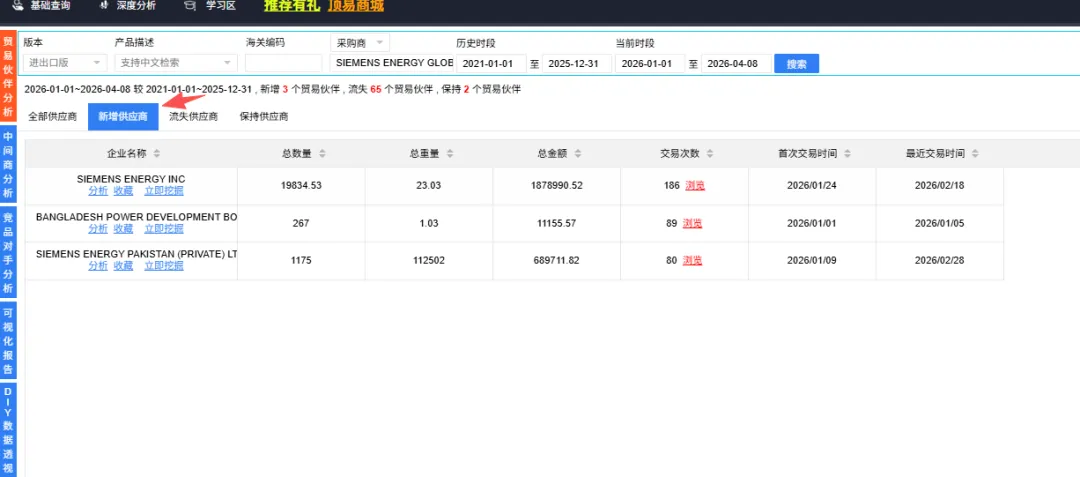Switch to 新增供应商 tab

[123, 116]
